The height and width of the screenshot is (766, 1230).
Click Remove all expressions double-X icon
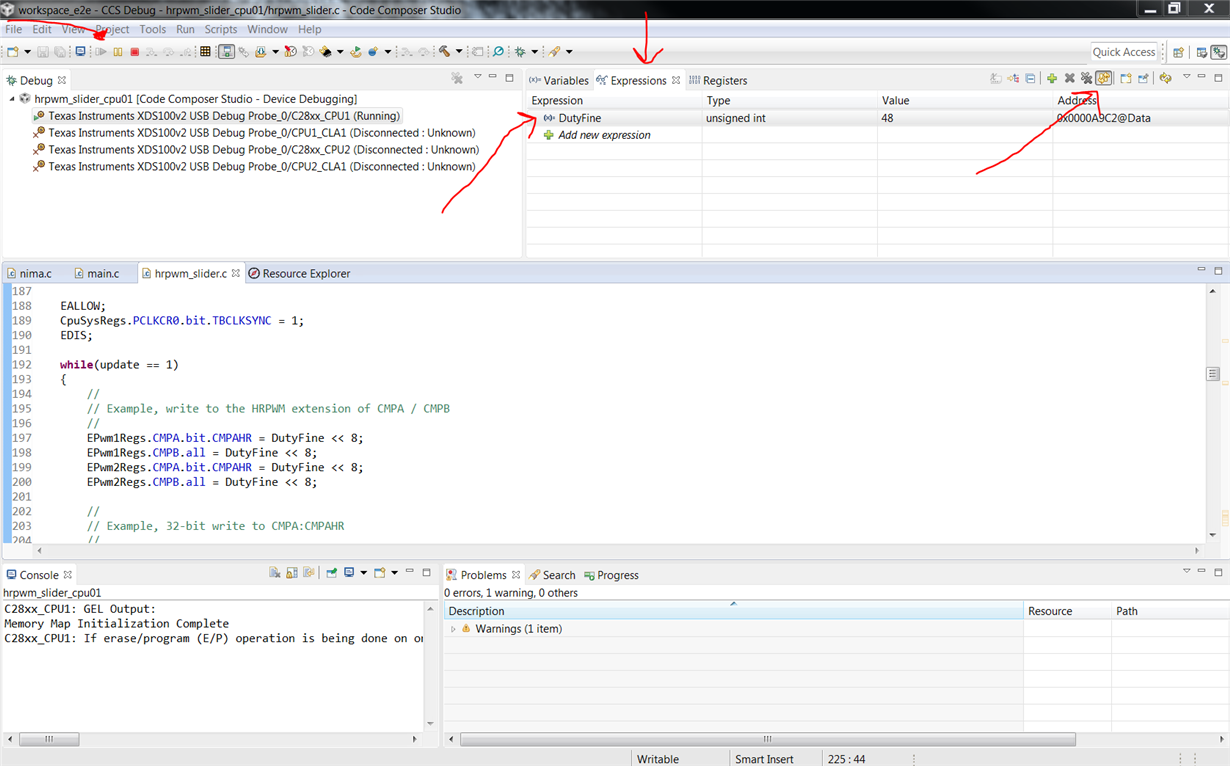[1086, 78]
